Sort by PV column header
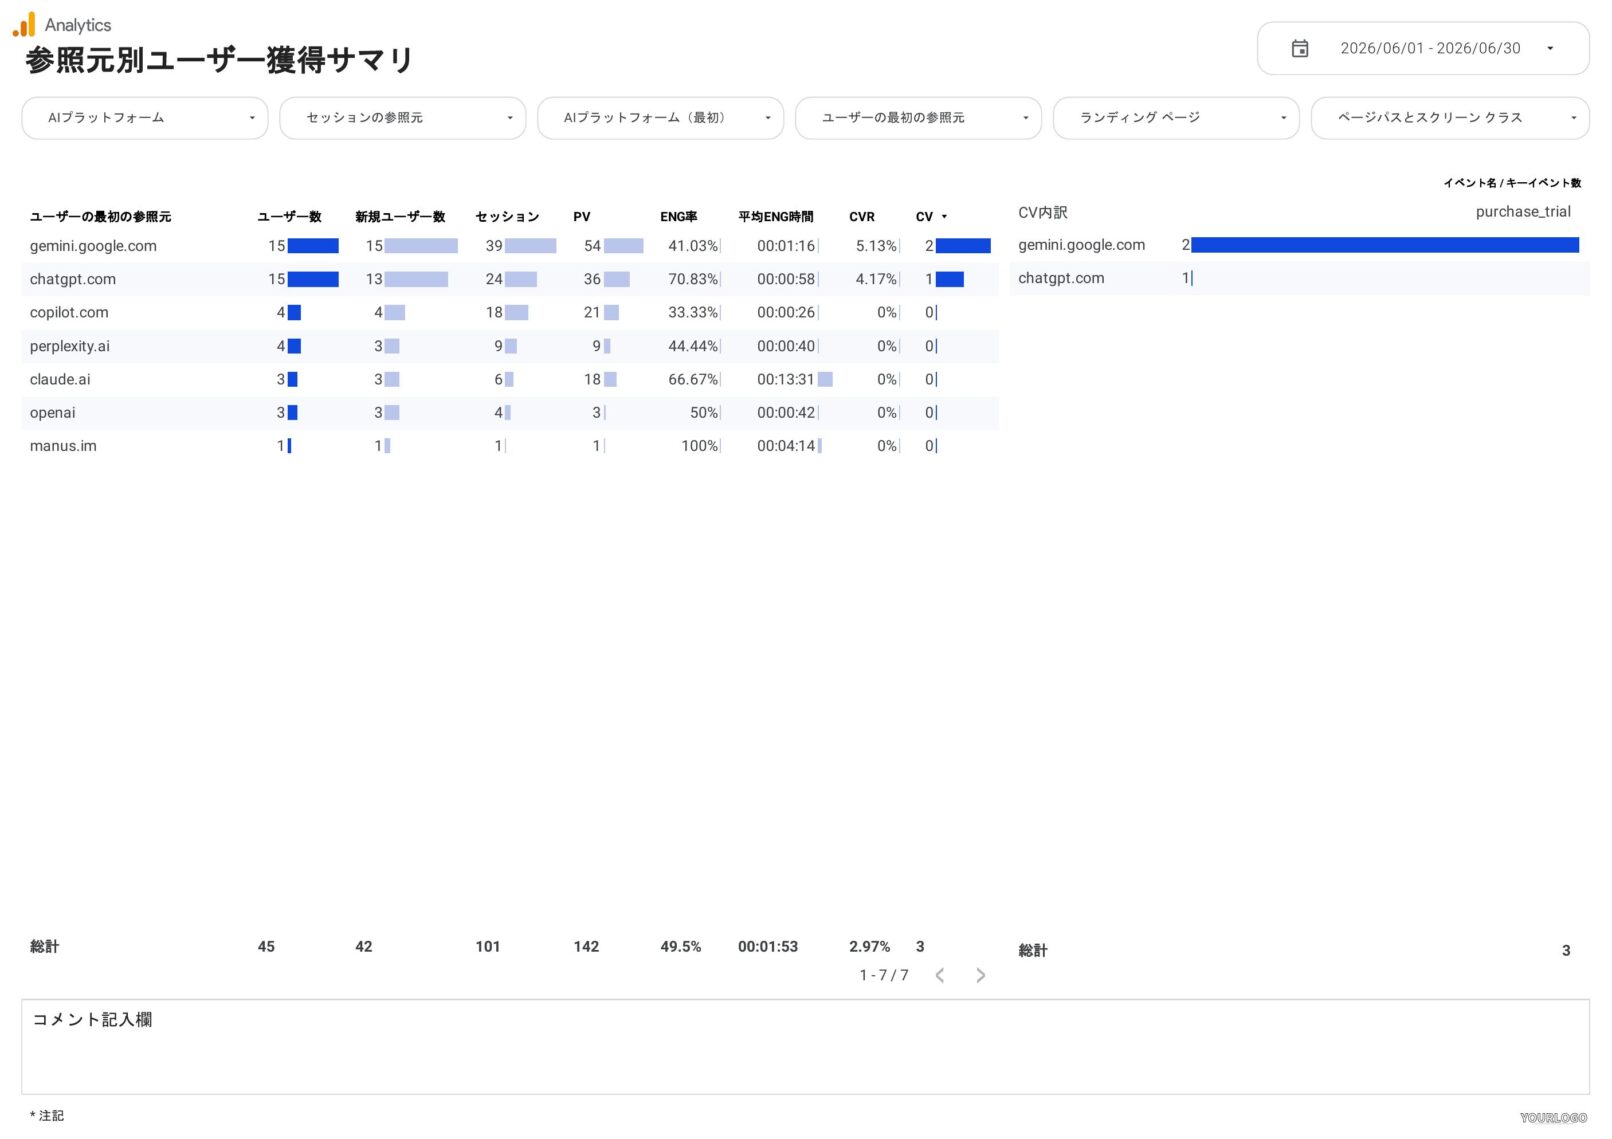Image resolution: width=1612 pixels, height=1139 pixels. coord(582,217)
